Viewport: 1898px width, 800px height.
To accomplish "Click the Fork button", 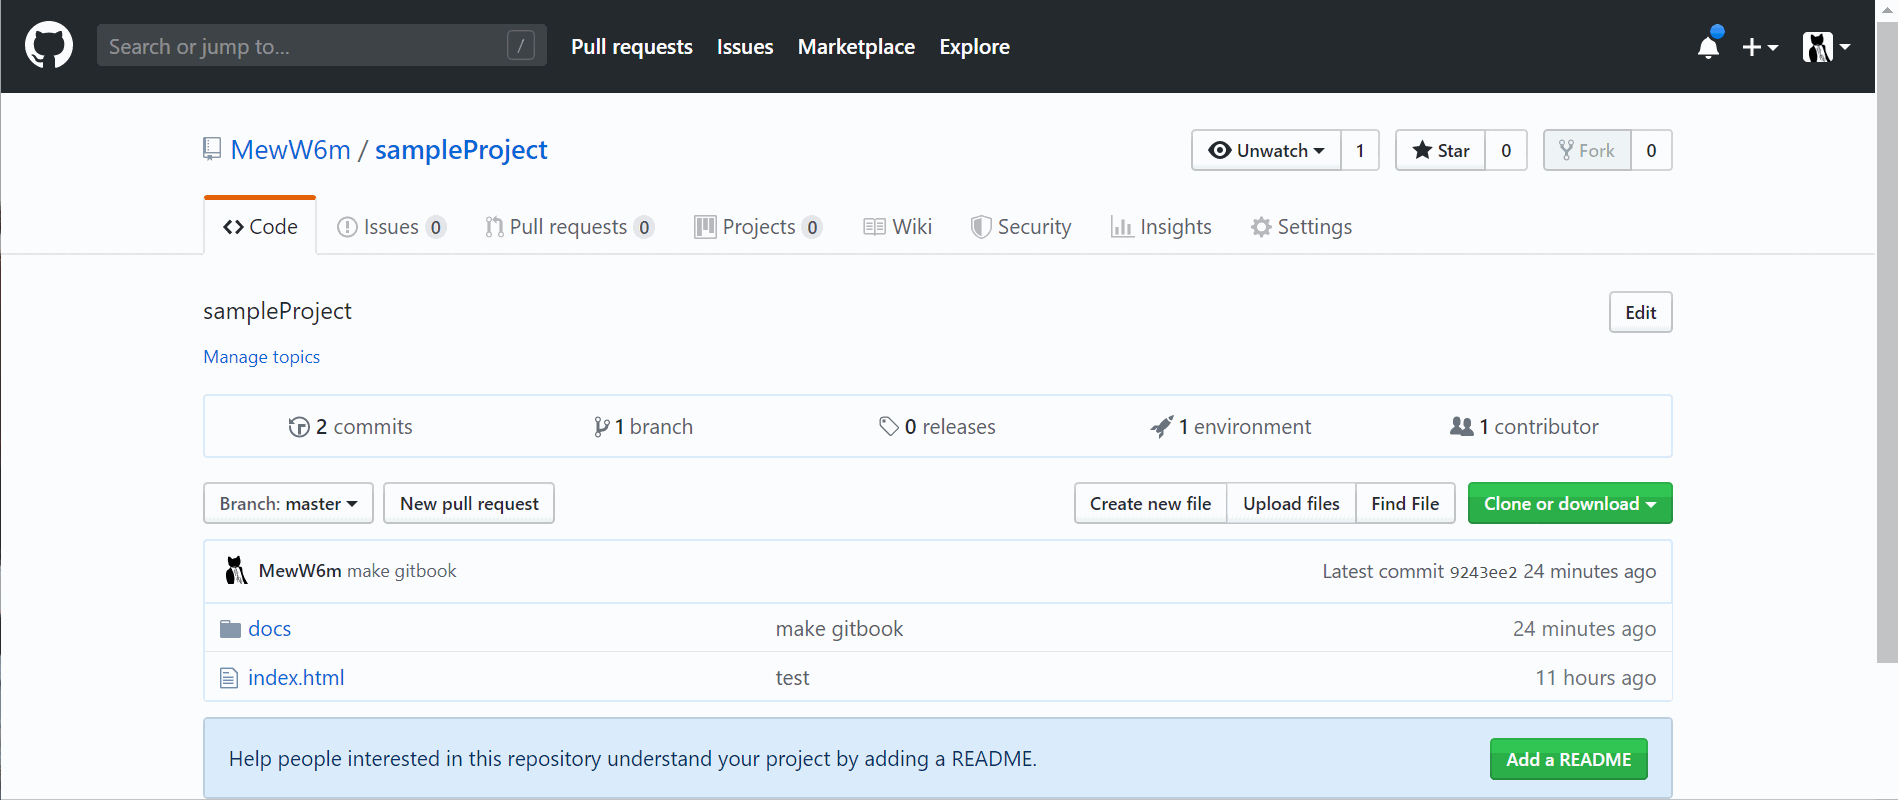I will click(1587, 150).
